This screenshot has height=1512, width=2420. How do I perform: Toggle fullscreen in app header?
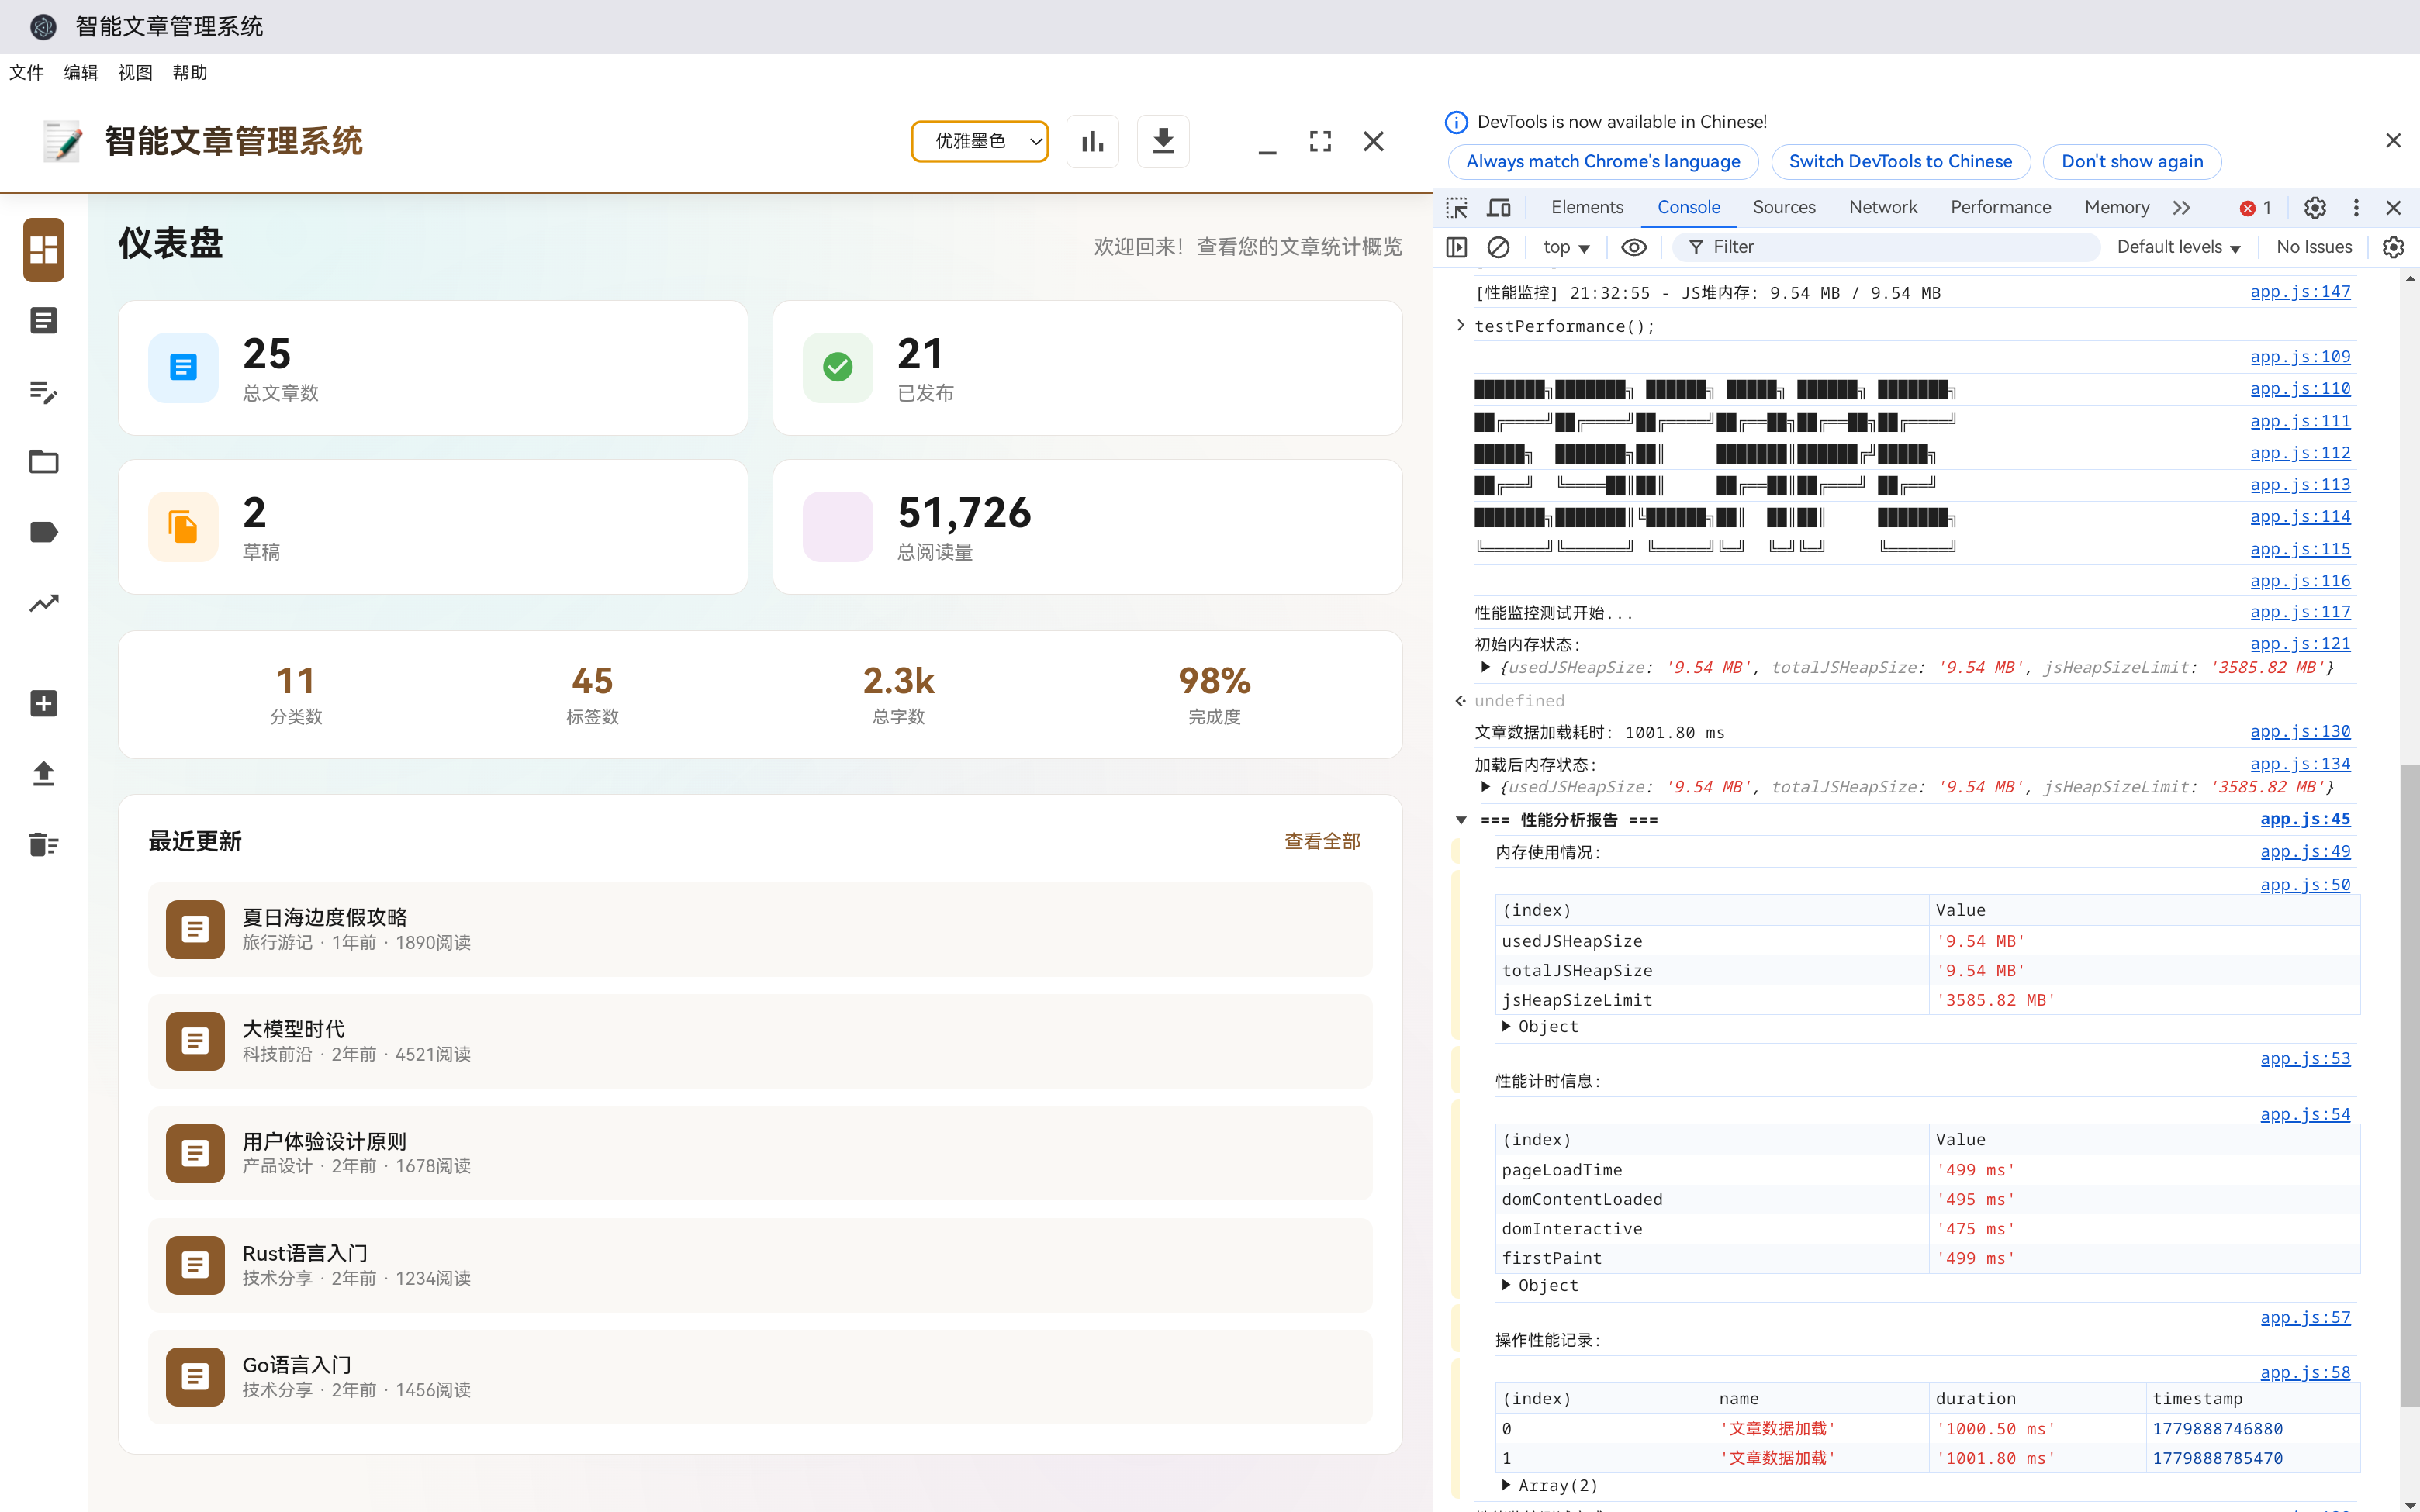1320,141
